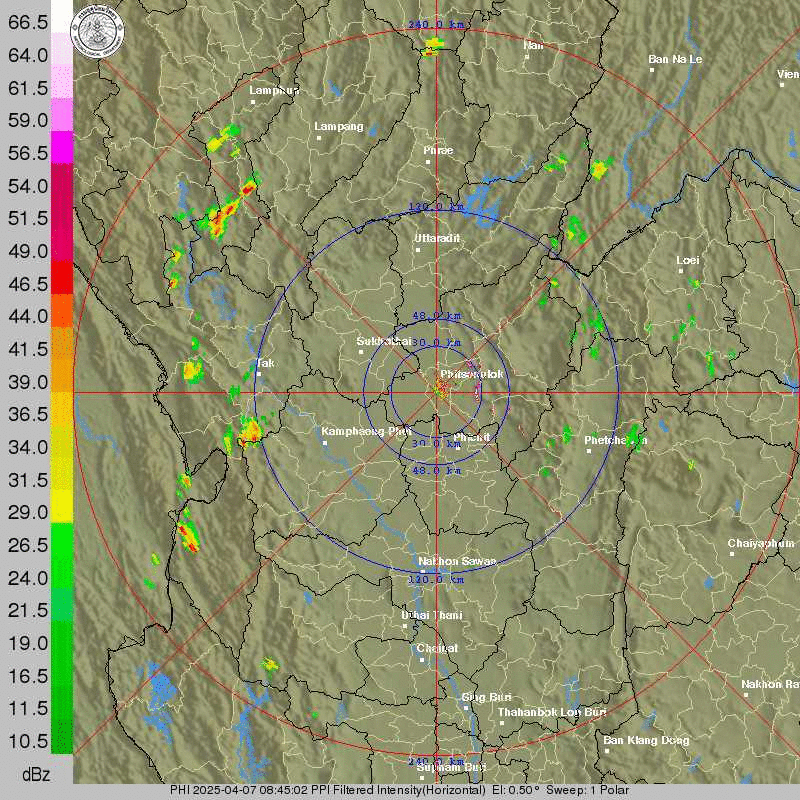Click the 48.0 km label below Phichit
This screenshot has height=800, width=800.
[436, 470]
